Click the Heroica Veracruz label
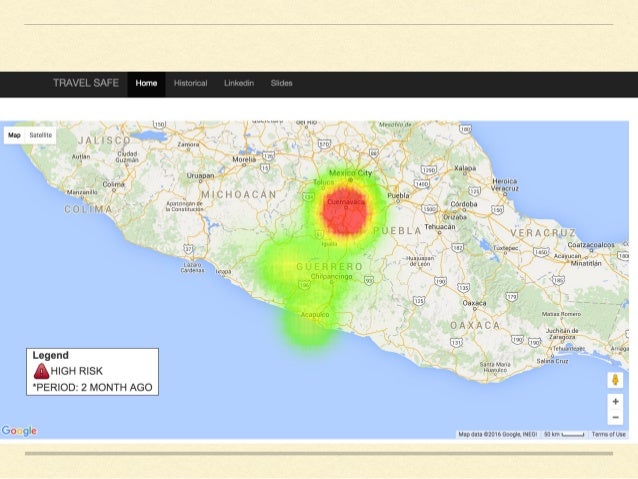The width and height of the screenshot is (638, 479). [505, 185]
